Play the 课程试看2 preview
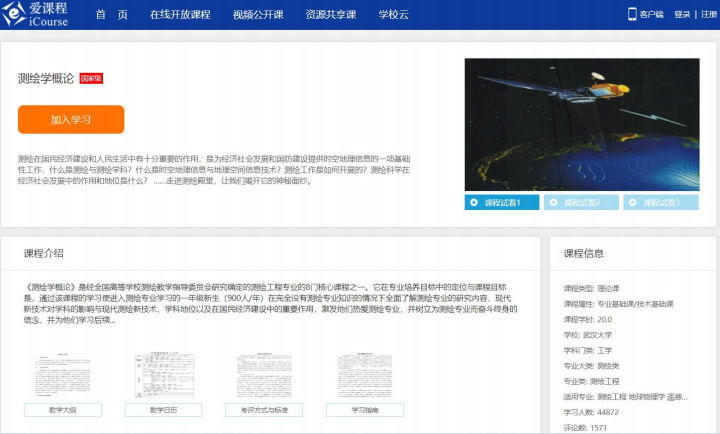Image resolution: width=720 pixels, height=434 pixels. [x=581, y=203]
